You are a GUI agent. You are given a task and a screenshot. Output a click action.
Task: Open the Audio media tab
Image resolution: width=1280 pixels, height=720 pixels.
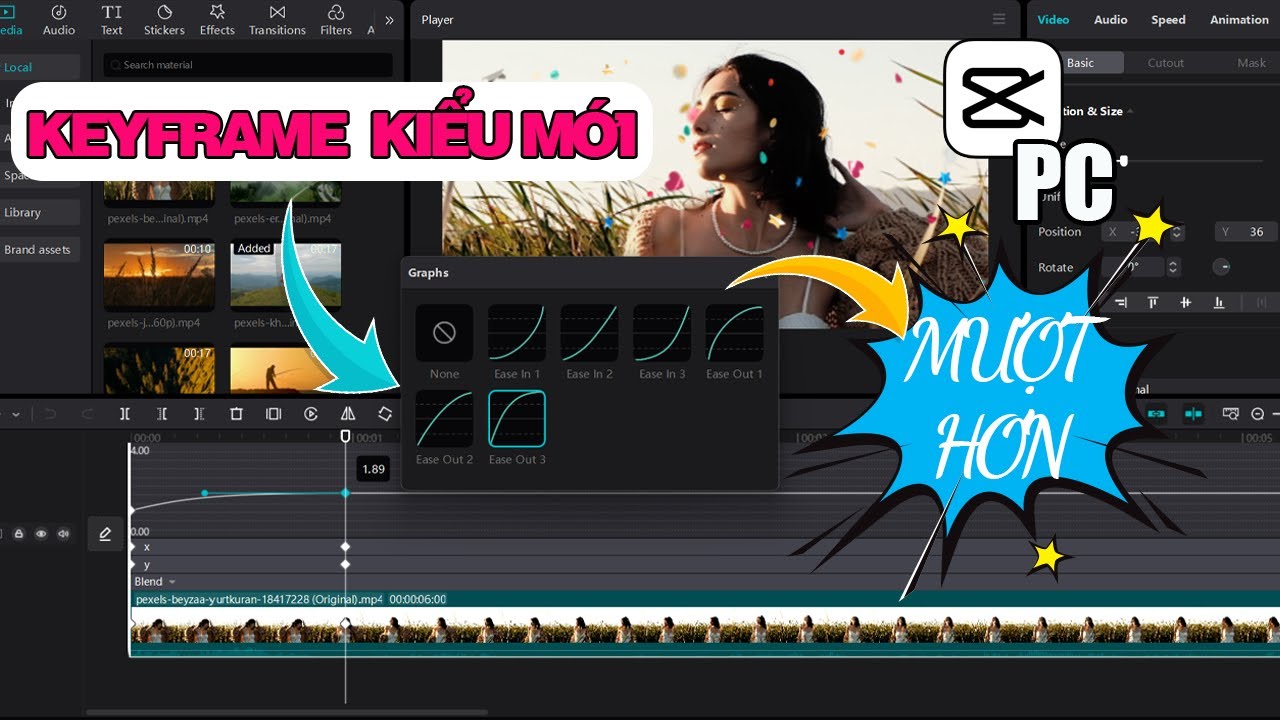[x=59, y=20]
